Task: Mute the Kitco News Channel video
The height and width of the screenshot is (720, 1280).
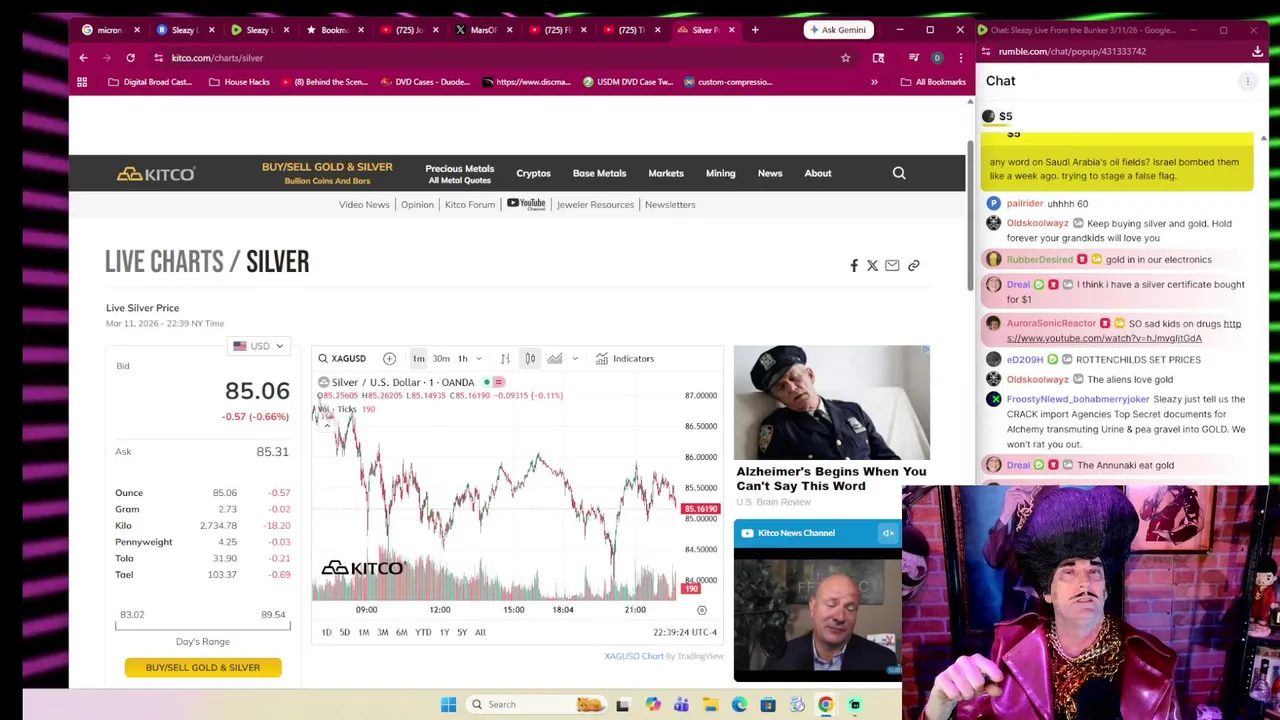Action: [x=887, y=533]
